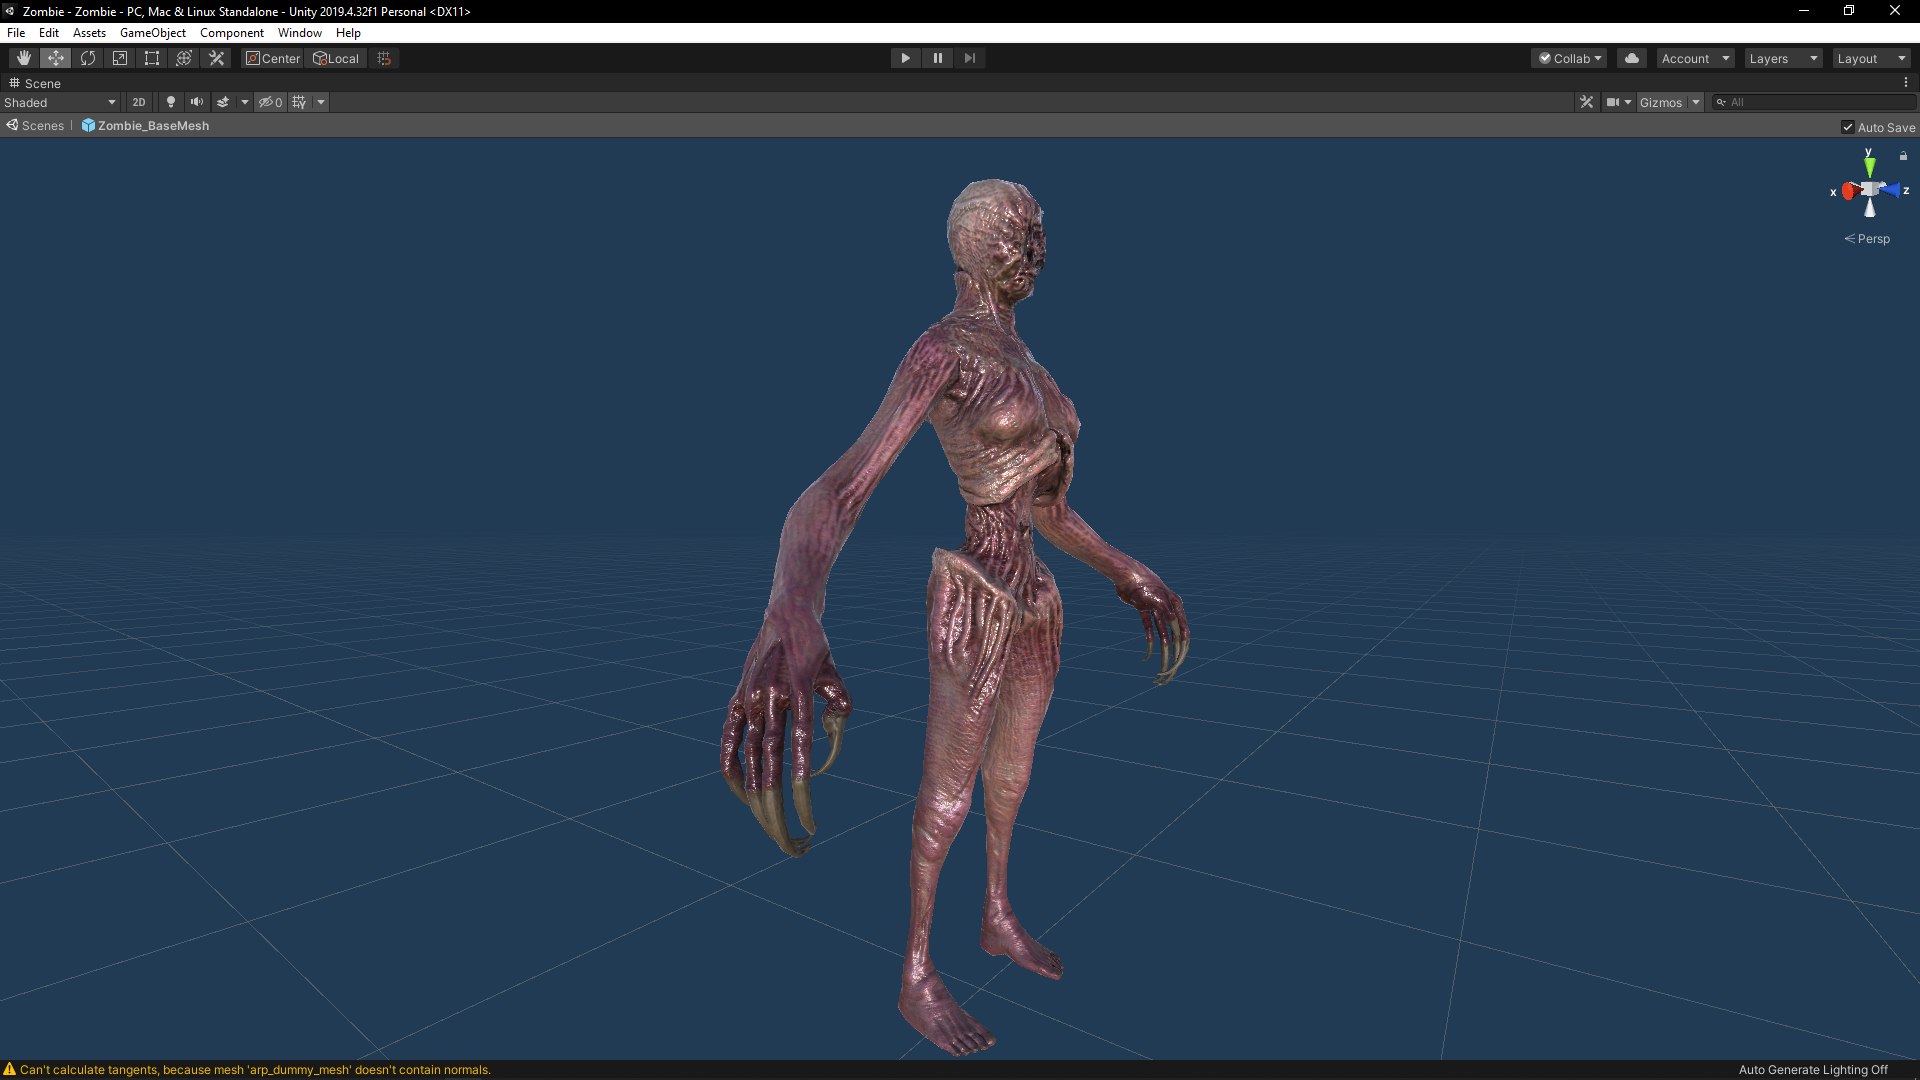Select the combined Transform tool
The height and width of the screenshot is (1080, 1920).
click(183, 58)
